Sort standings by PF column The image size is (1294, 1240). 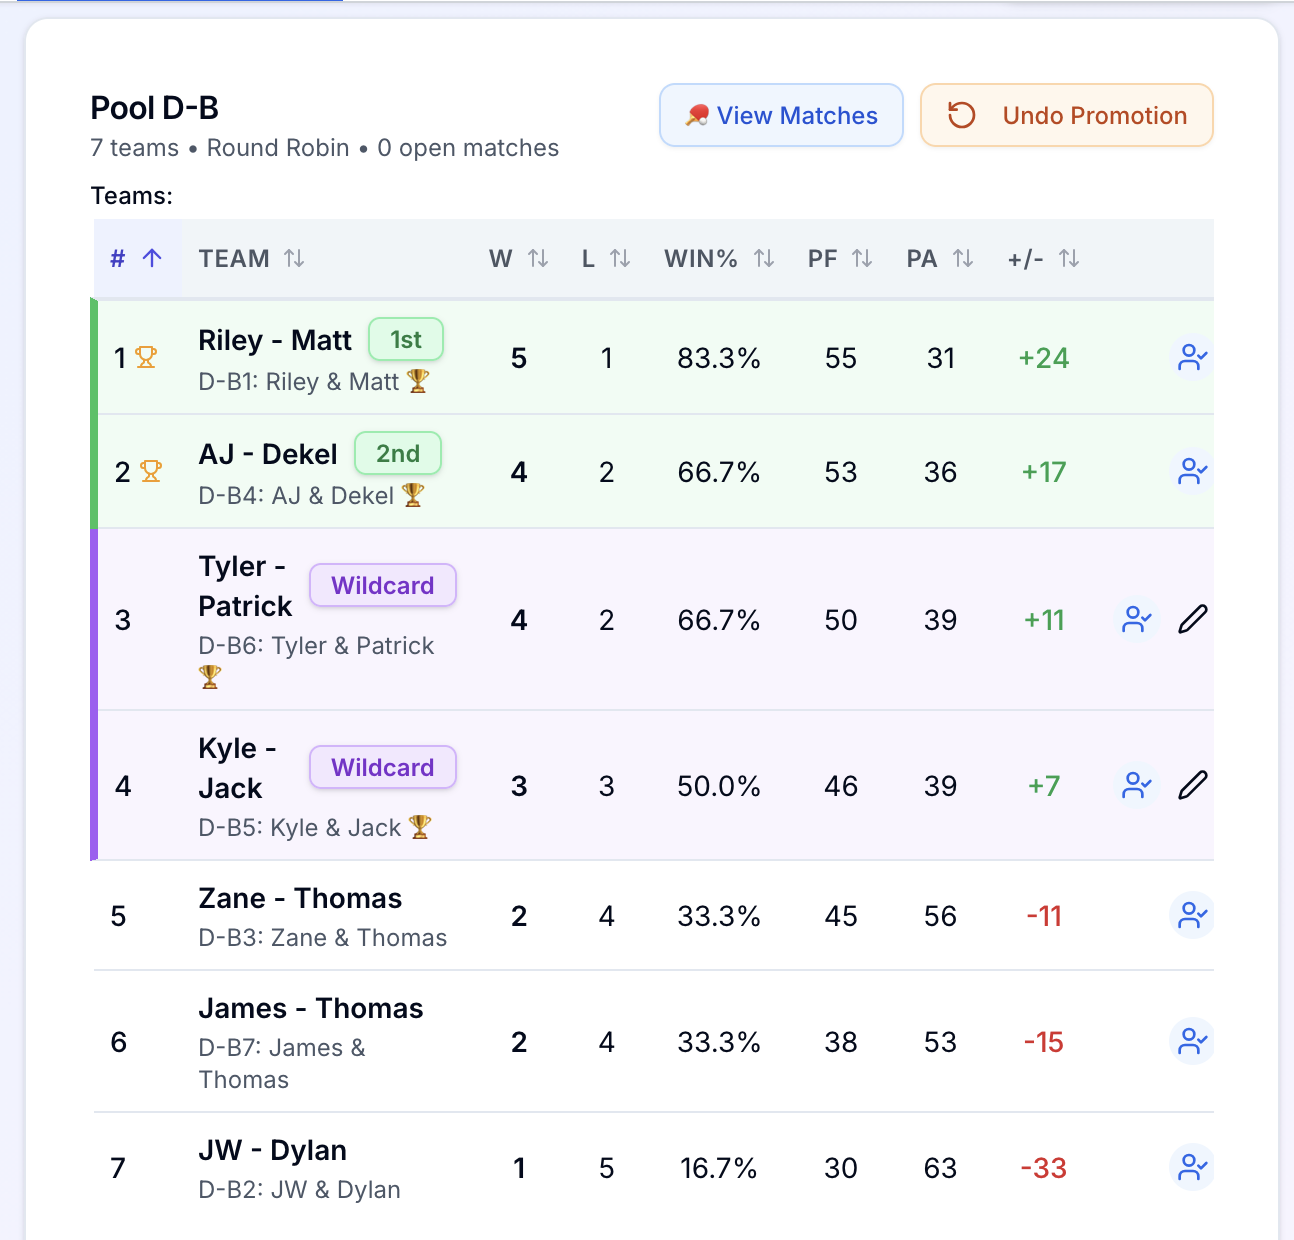pos(839,259)
